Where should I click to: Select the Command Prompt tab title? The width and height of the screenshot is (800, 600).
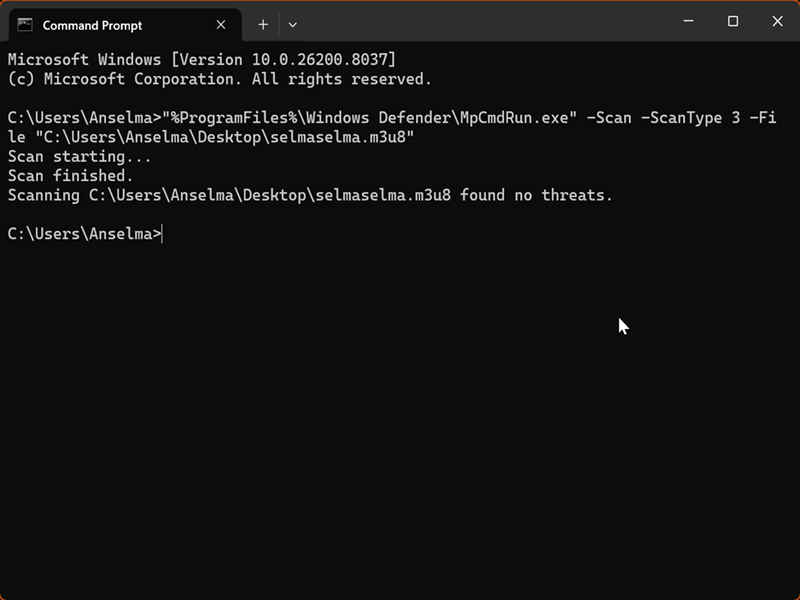pyautogui.click(x=92, y=25)
